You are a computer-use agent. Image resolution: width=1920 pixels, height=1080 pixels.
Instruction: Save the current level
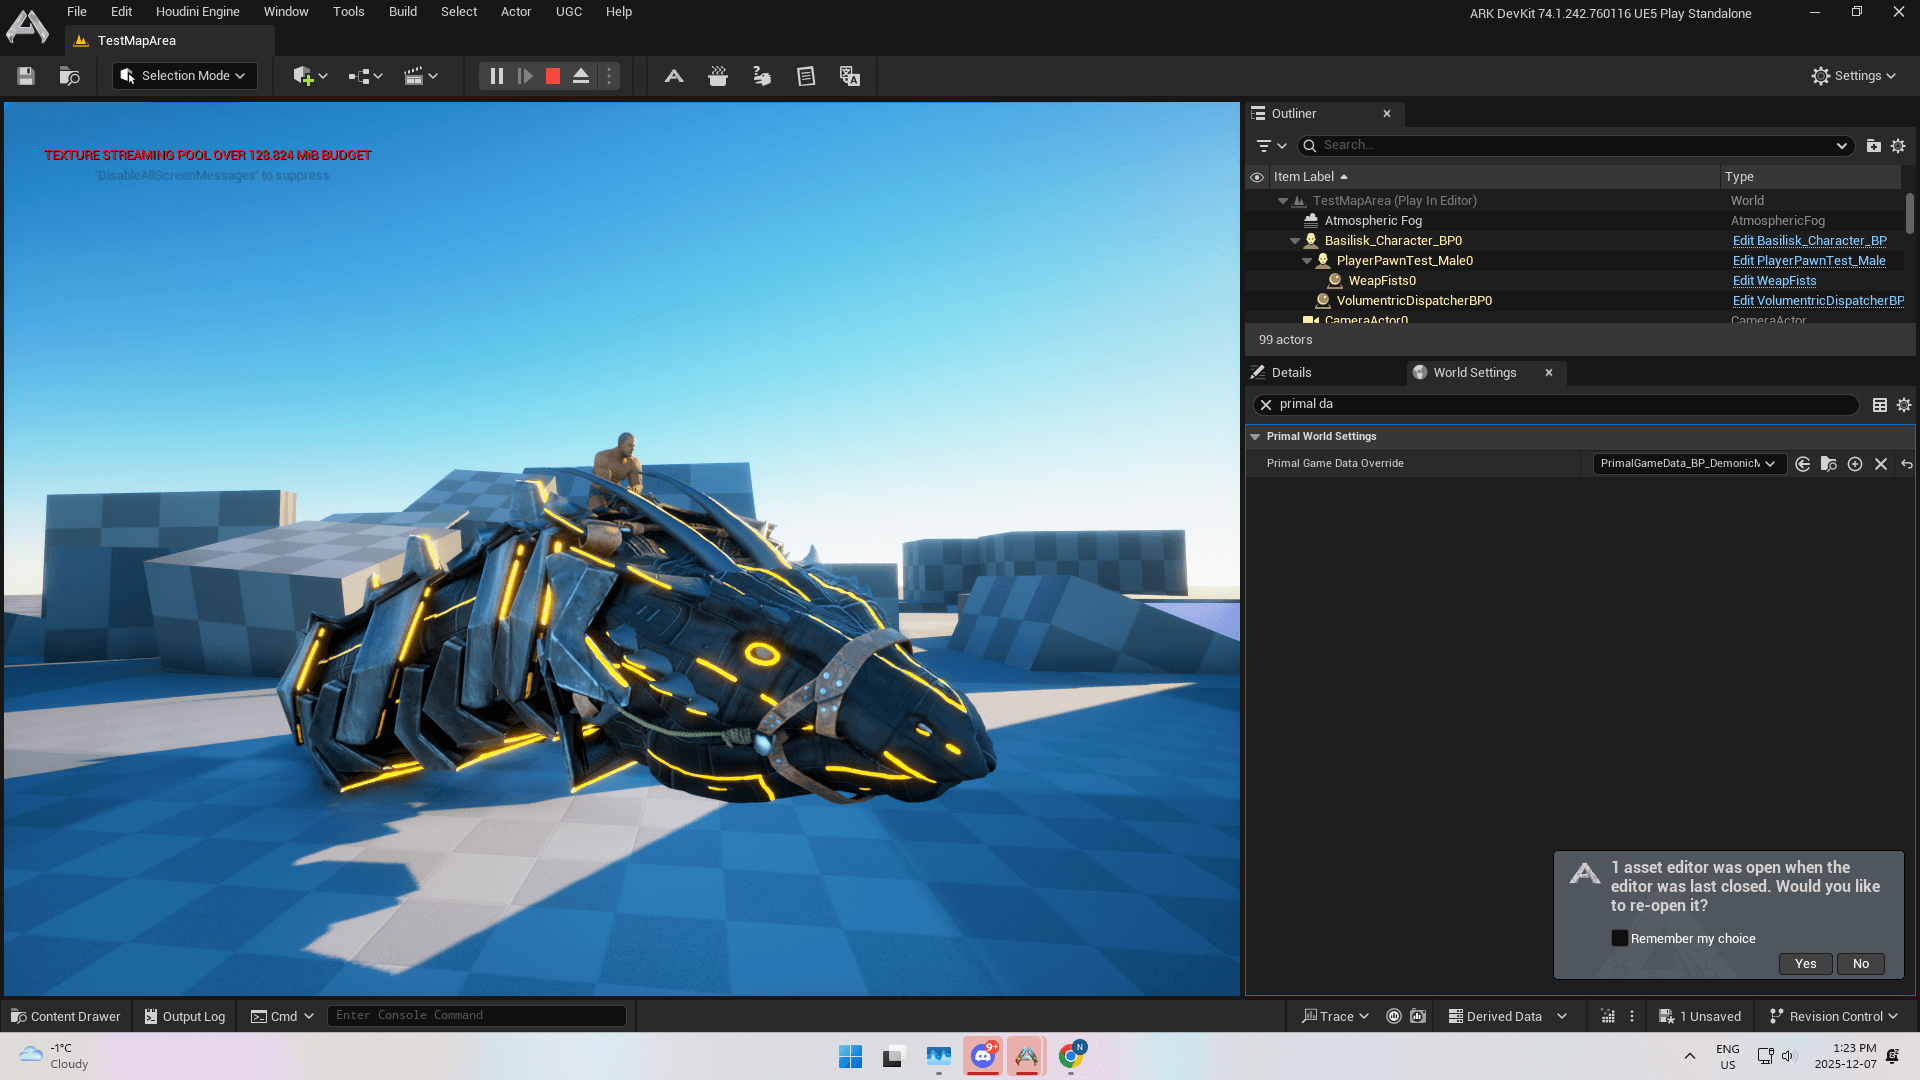pos(26,76)
